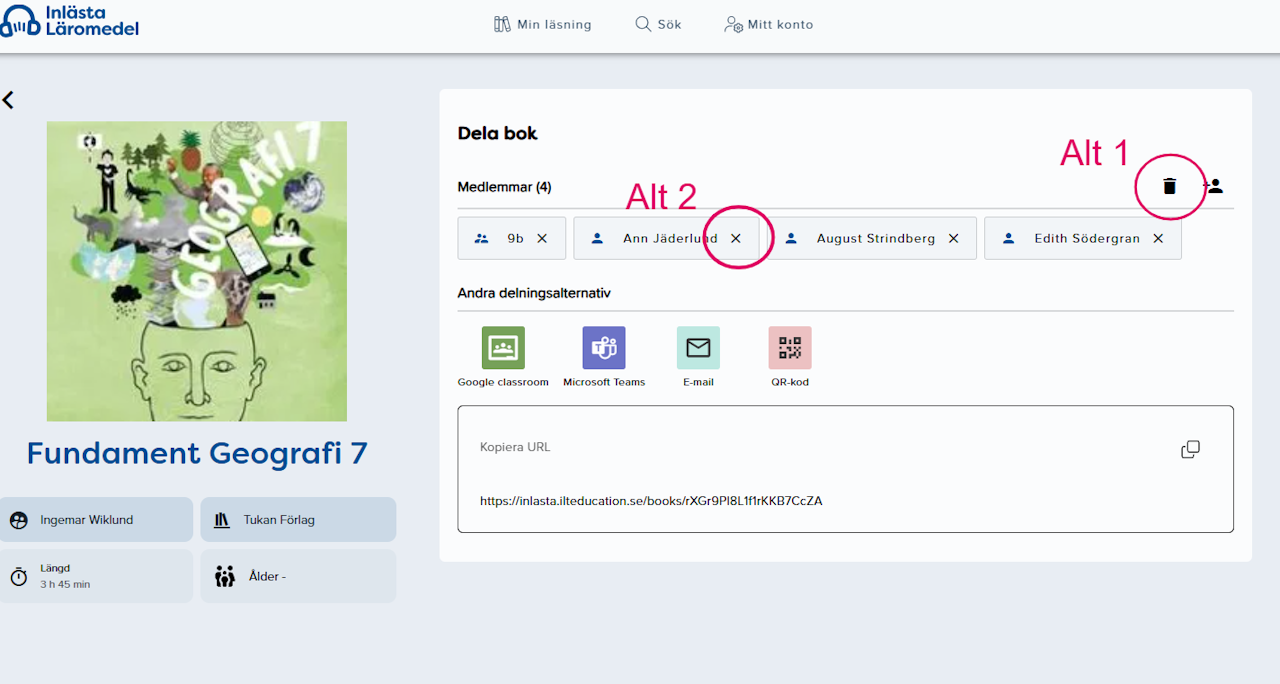The height and width of the screenshot is (684, 1280).
Task: Click the book URL text
Action: (651, 500)
